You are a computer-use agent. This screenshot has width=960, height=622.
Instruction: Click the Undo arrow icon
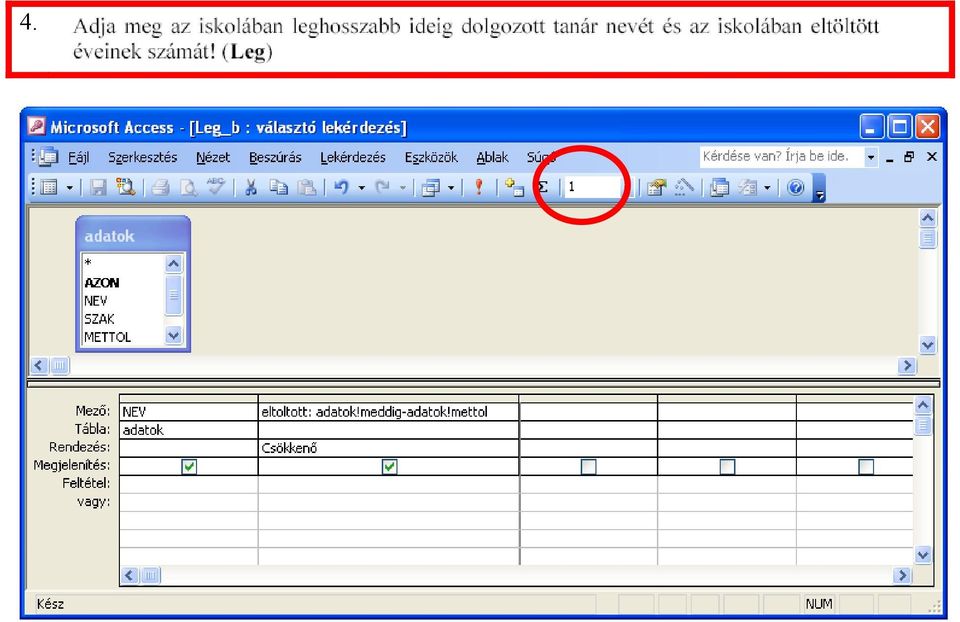tap(341, 187)
